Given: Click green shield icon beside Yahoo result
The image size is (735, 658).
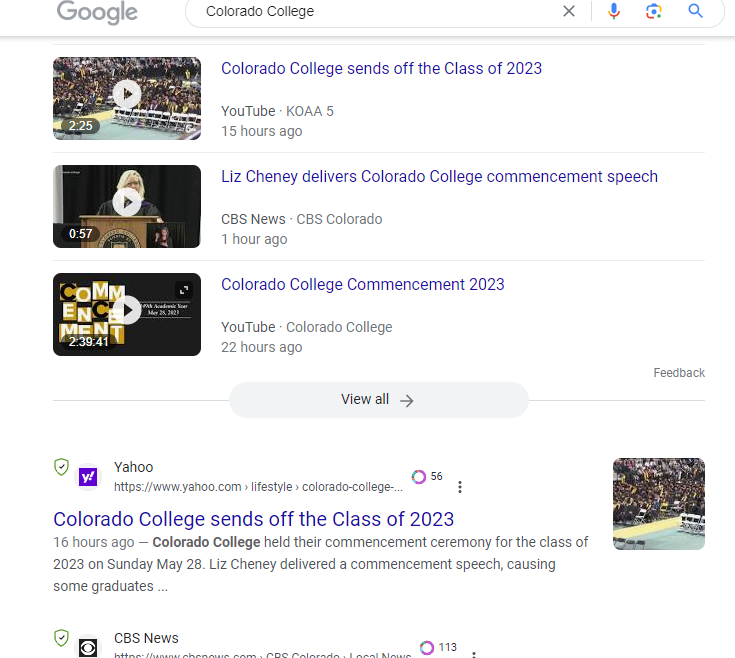Looking at the screenshot, I should coord(61,467).
